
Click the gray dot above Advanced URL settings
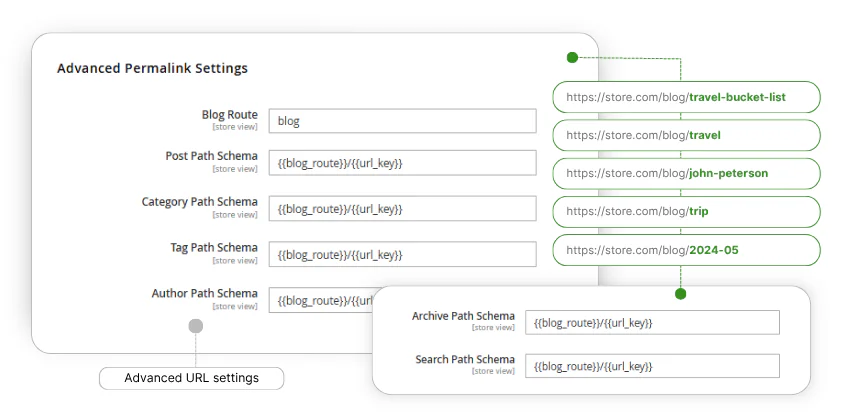196,325
